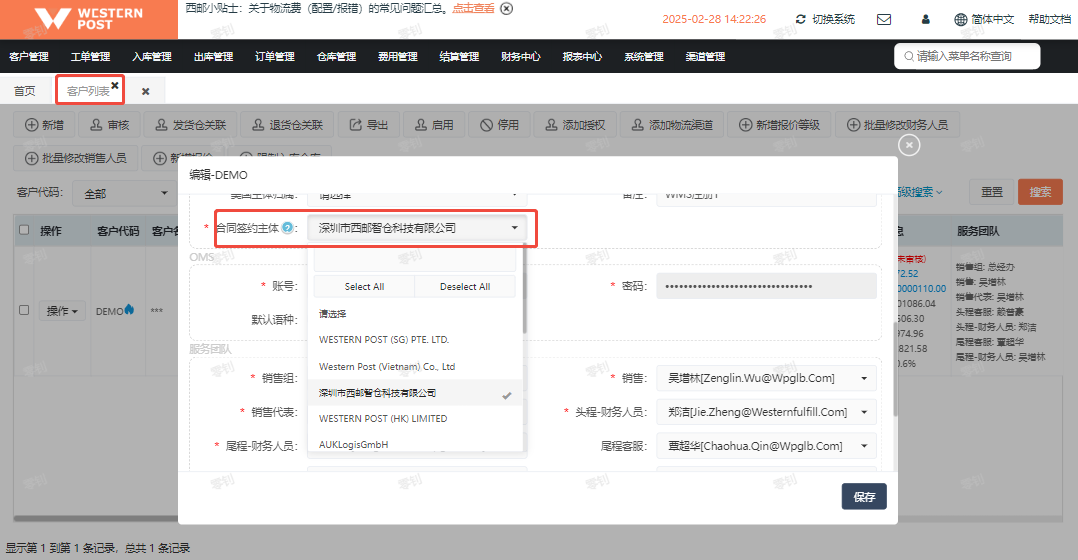Click Select All in the dropdown
Image resolution: width=1078 pixels, height=560 pixels.
(x=364, y=287)
